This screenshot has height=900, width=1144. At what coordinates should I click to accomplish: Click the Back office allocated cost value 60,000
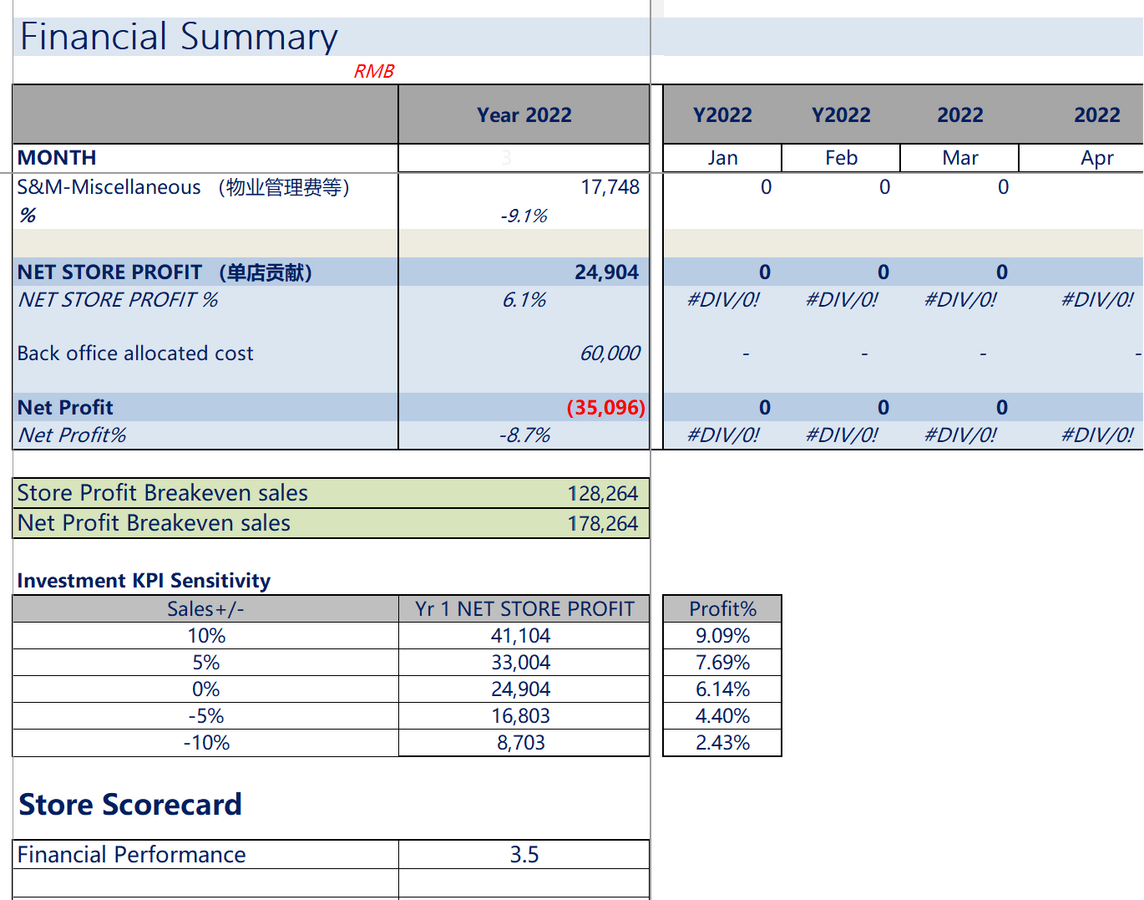(x=609, y=353)
